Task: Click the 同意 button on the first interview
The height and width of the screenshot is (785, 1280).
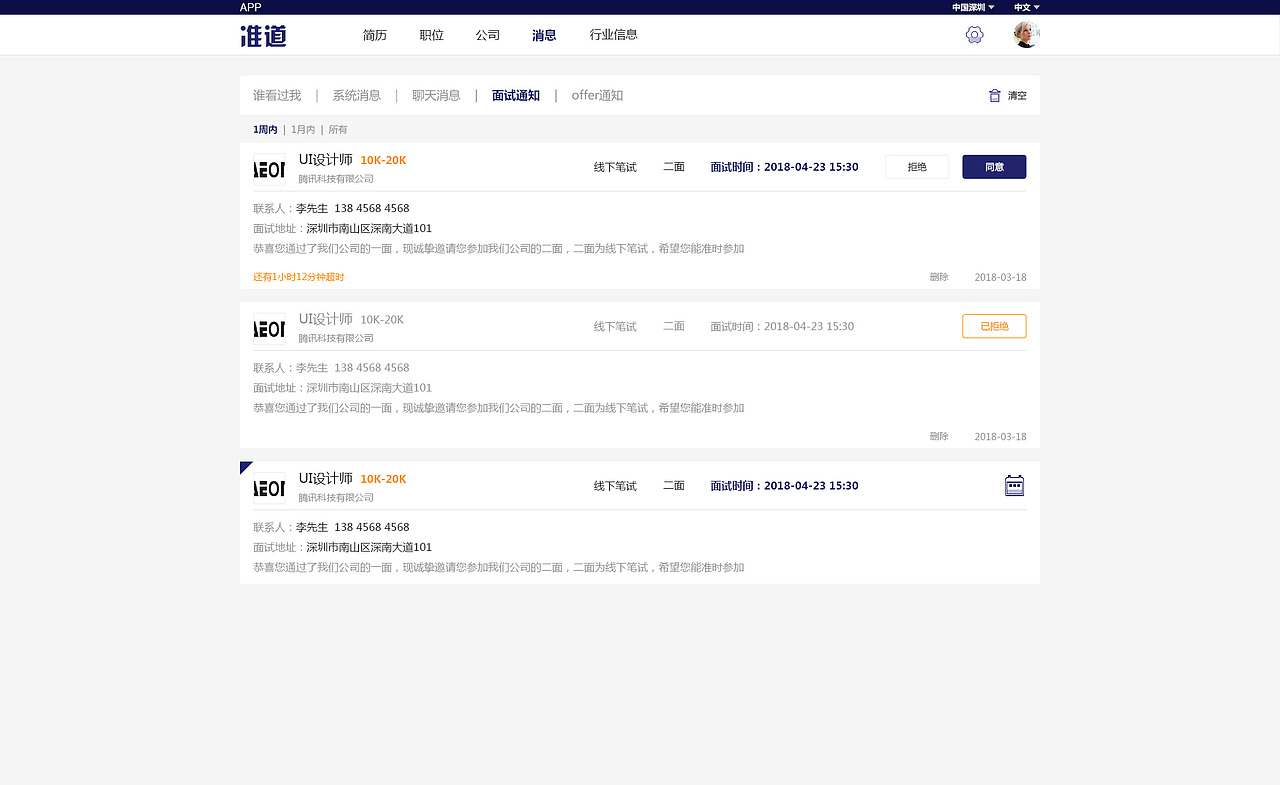Action: (994, 167)
